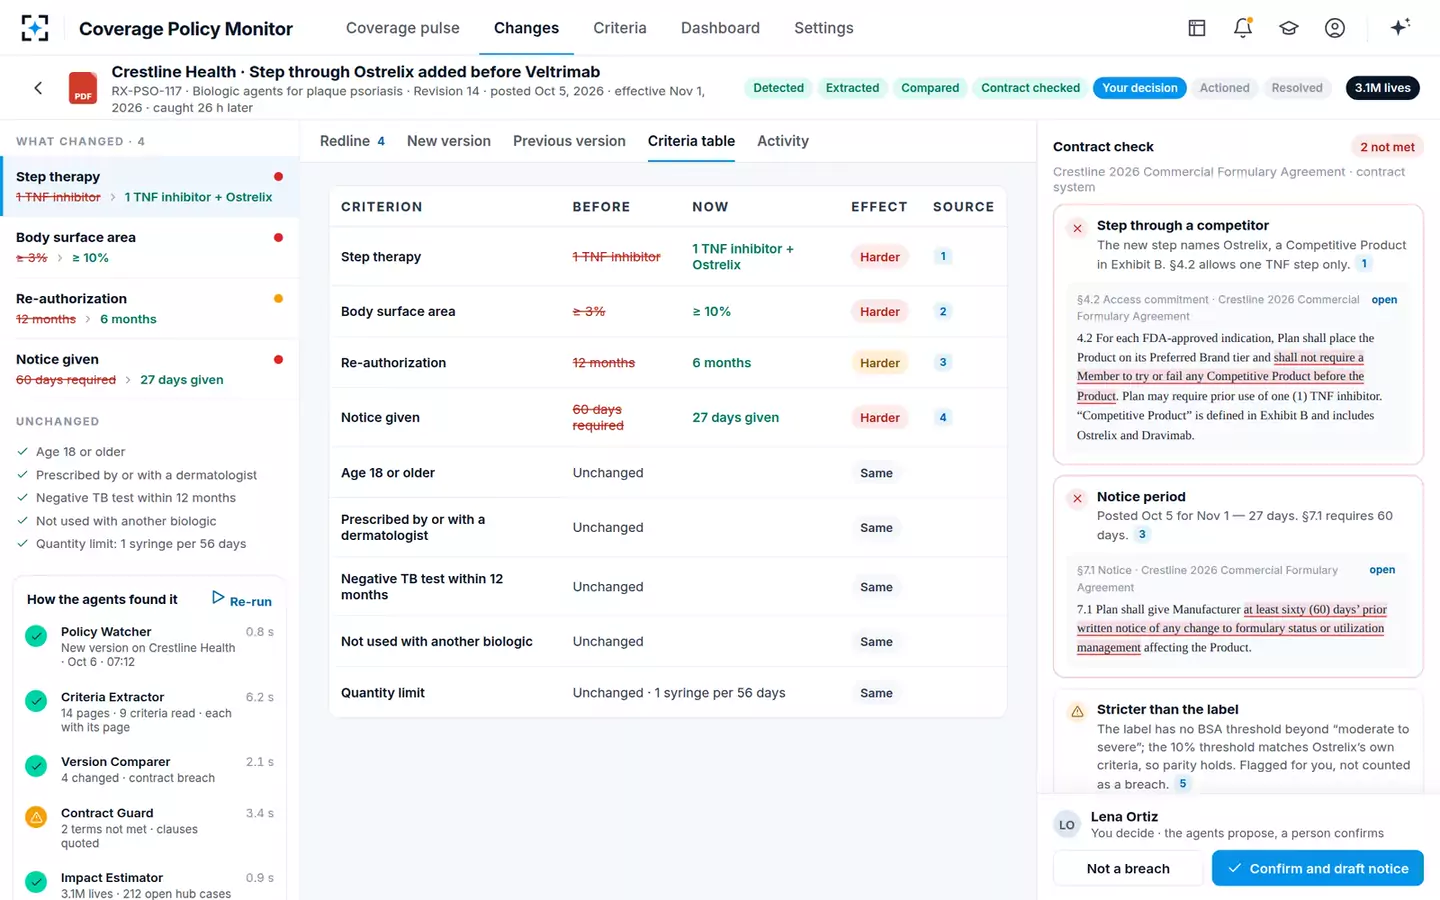Click Policy Watcher green check icon
The width and height of the screenshot is (1440, 900).
pos(36,635)
